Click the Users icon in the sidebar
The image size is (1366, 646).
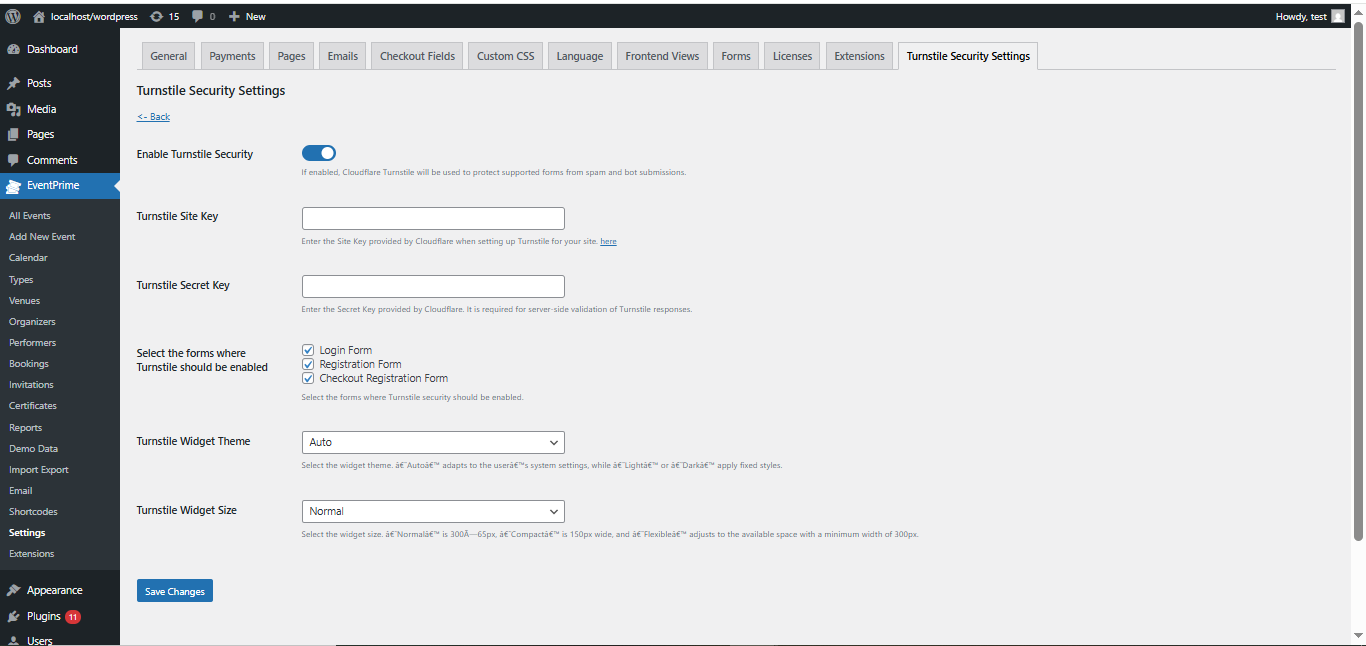(x=13, y=640)
